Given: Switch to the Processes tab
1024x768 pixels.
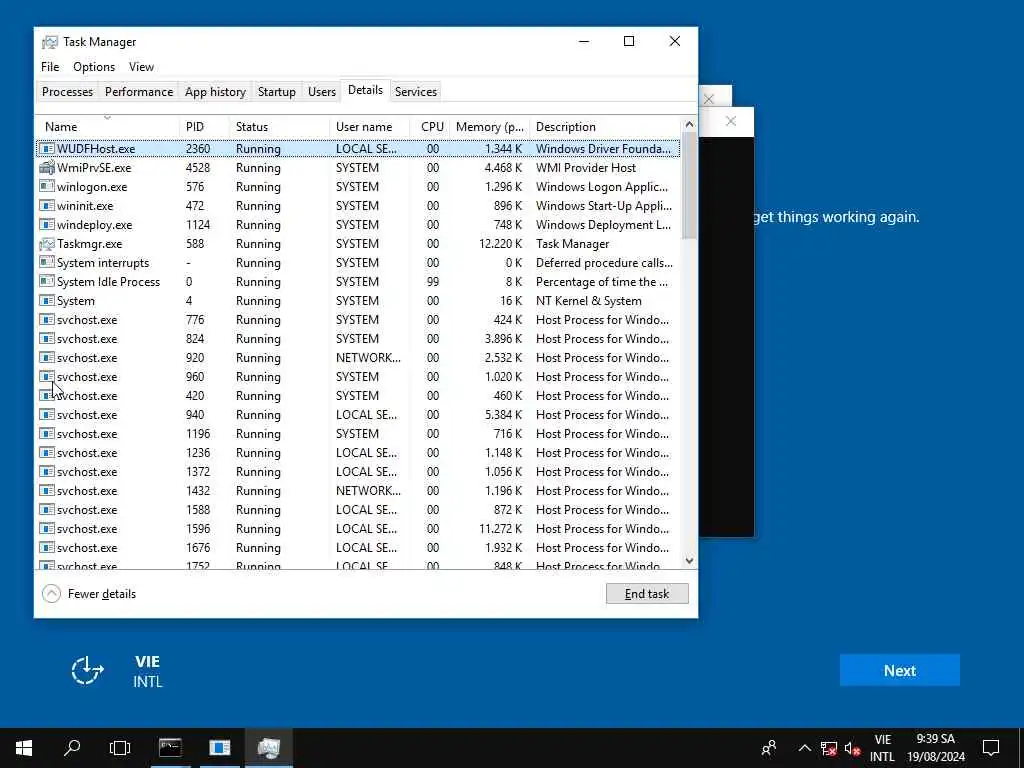Looking at the screenshot, I should point(67,92).
